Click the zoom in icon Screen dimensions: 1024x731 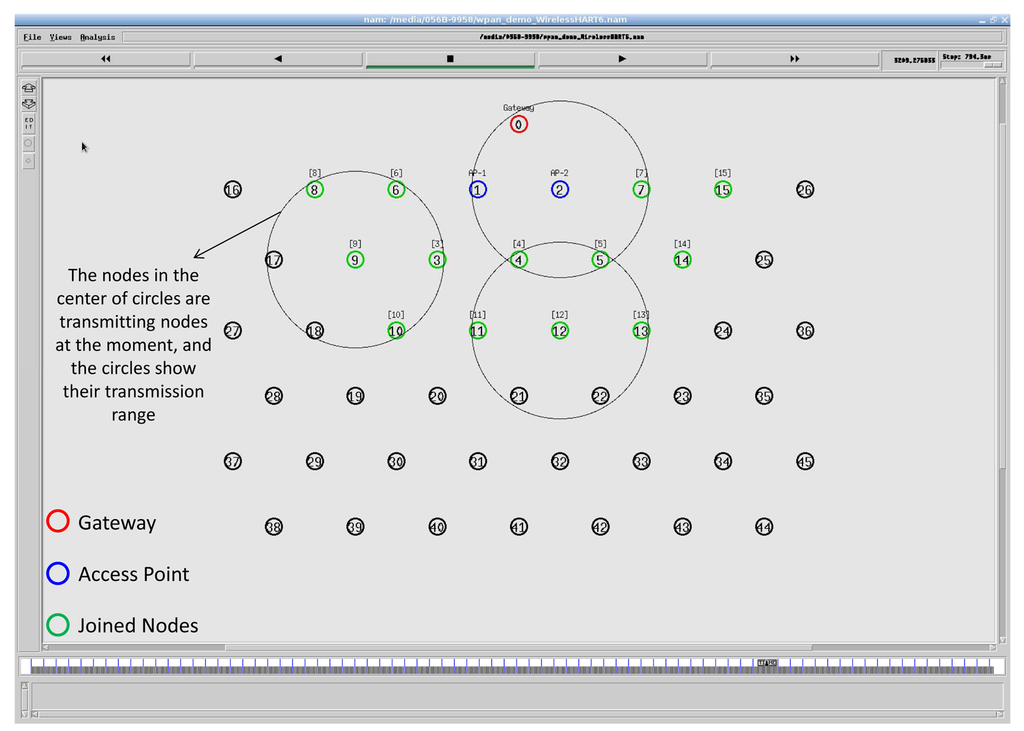coord(29,88)
